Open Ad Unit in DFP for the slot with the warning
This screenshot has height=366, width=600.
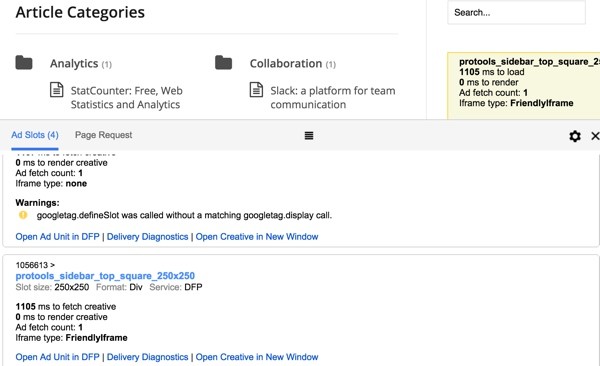[x=57, y=237]
